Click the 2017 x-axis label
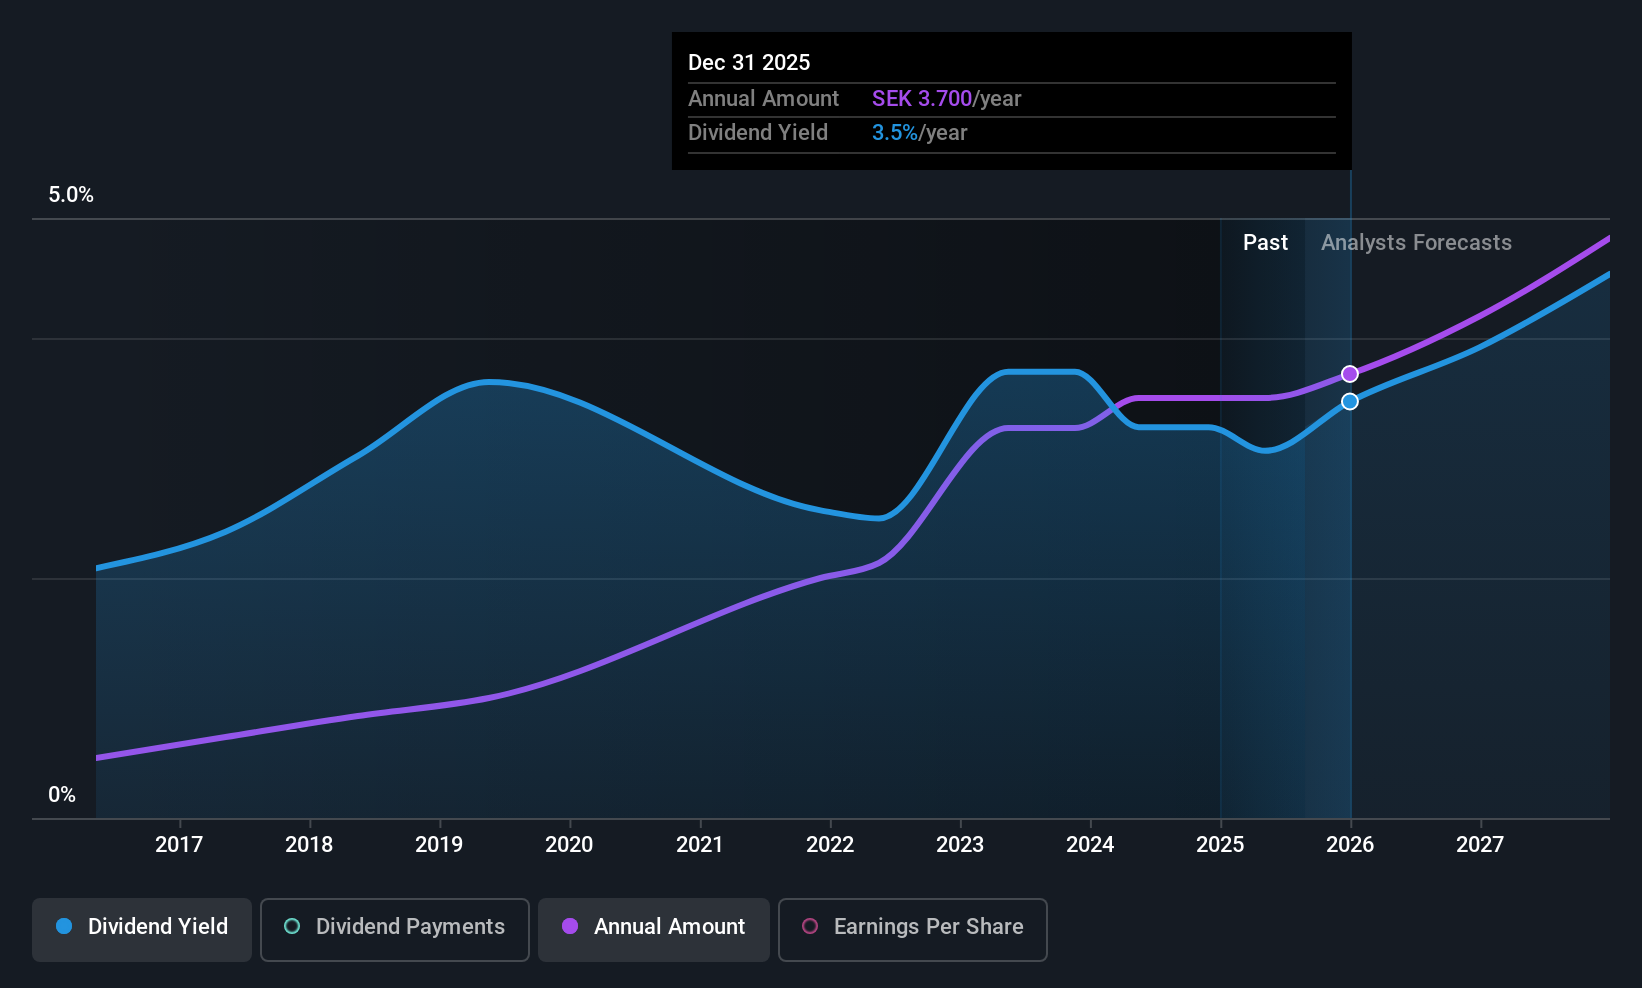 point(179,845)
